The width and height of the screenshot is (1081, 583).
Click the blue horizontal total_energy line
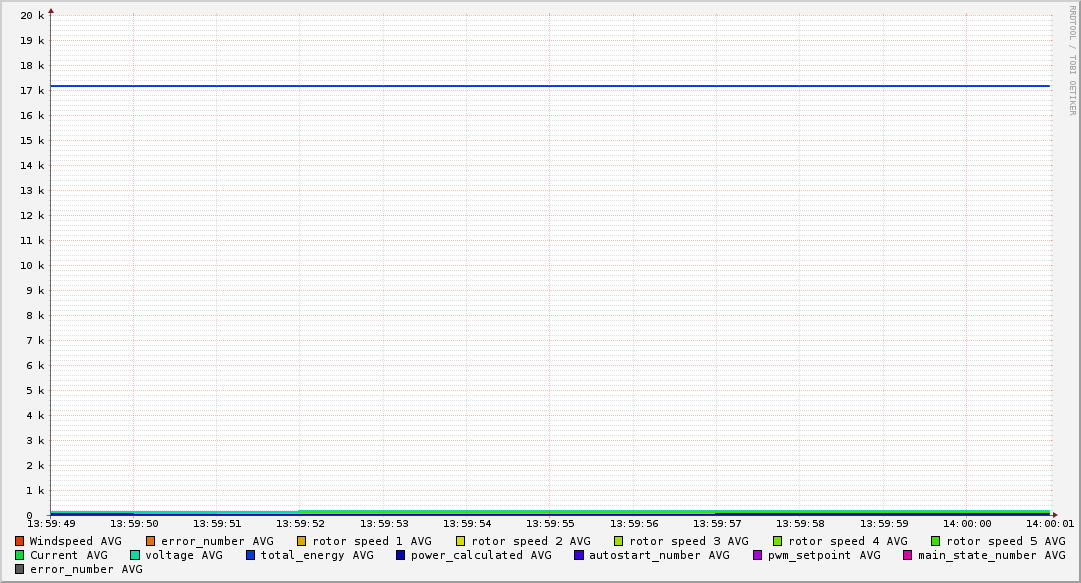tap(550, 86)
